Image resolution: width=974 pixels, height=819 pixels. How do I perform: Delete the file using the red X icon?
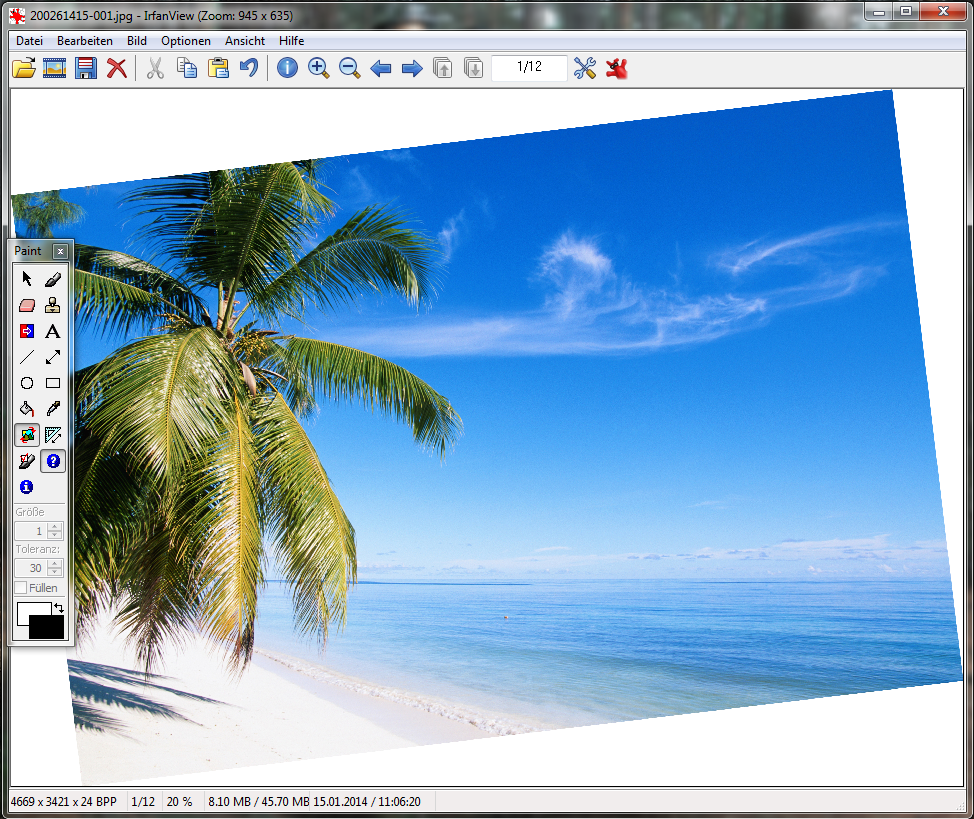point(117,68)
